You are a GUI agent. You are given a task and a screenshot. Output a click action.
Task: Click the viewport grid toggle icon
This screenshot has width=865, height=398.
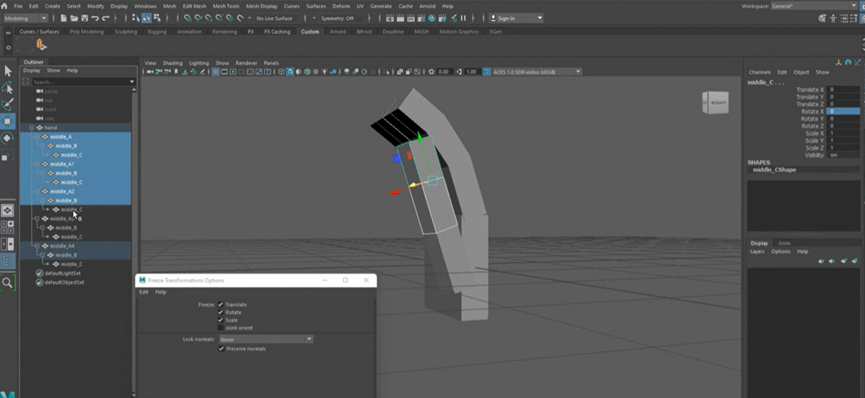pyautogui.click(x=216, y=72)
